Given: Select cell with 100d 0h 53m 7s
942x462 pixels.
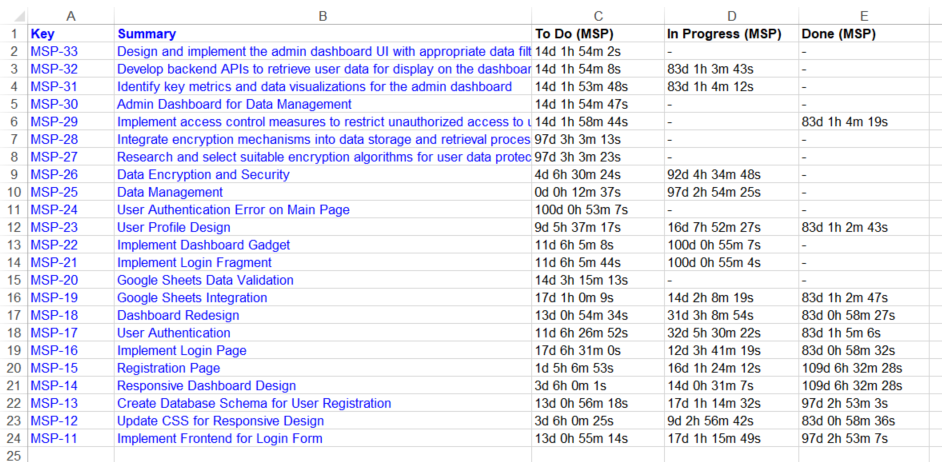Looking at the screenshot, I should [x=598, y=210].
